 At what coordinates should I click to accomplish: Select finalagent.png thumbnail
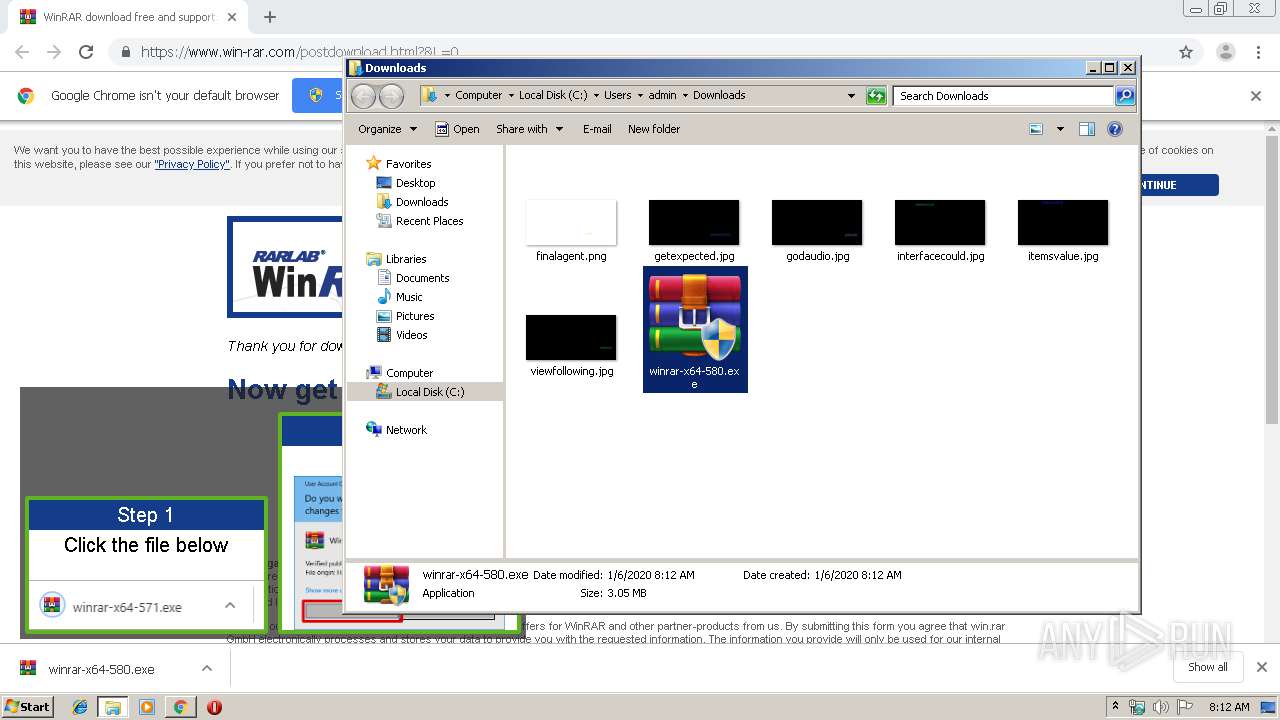[571, 222]
